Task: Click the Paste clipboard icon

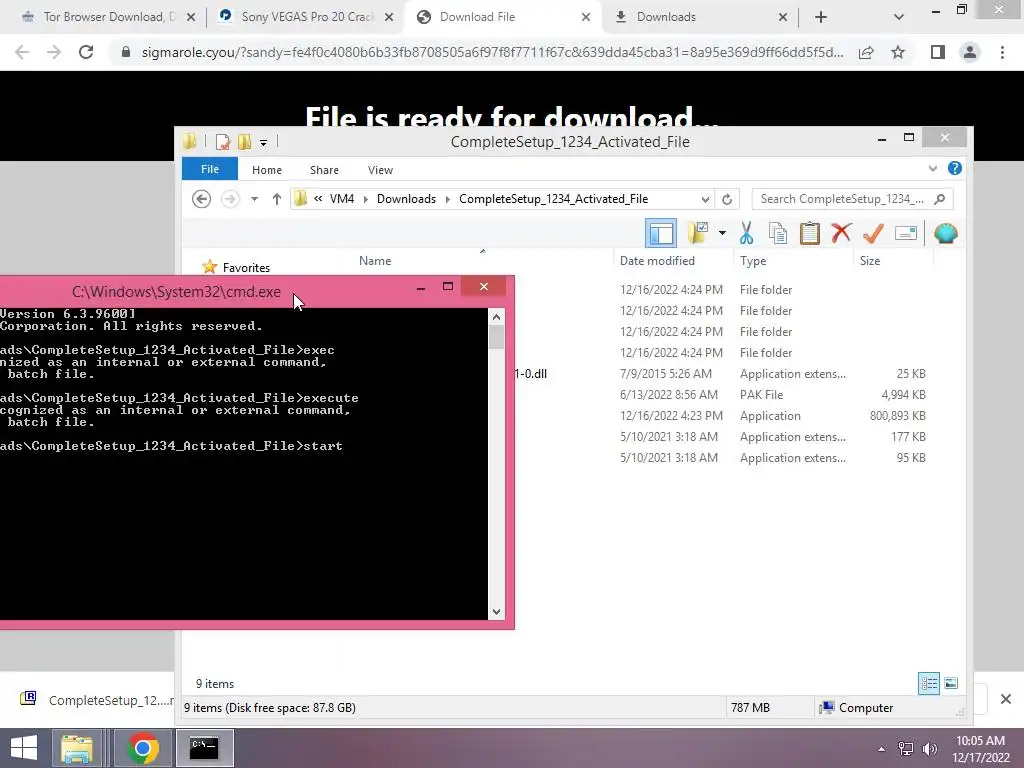Action: pyautogui.click(x=810, y=233)
